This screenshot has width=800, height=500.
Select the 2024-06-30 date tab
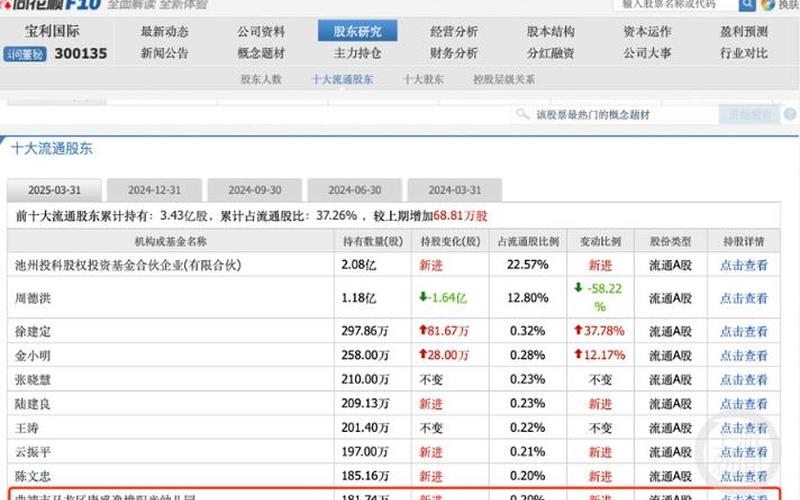click(355, 190)
